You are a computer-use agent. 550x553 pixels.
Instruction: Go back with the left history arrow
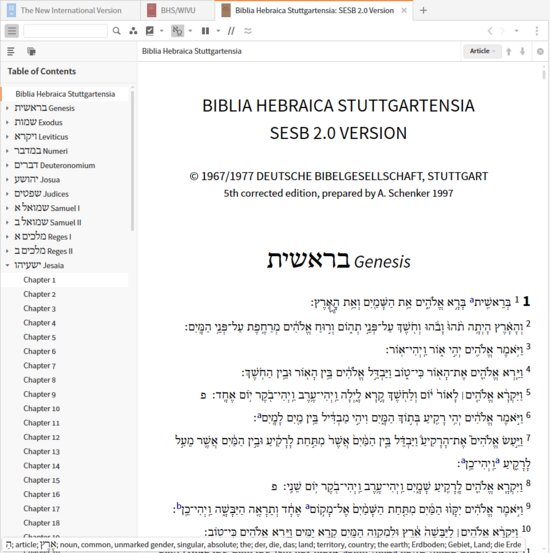[490, 31]
